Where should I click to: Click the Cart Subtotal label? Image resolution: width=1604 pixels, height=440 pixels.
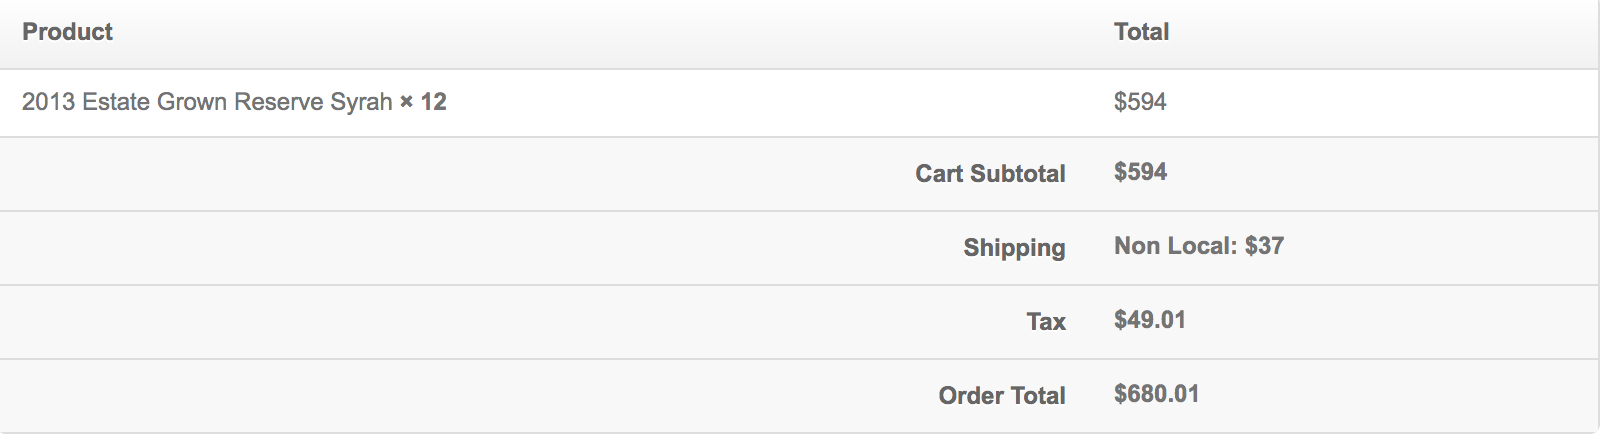click(990, 174)
